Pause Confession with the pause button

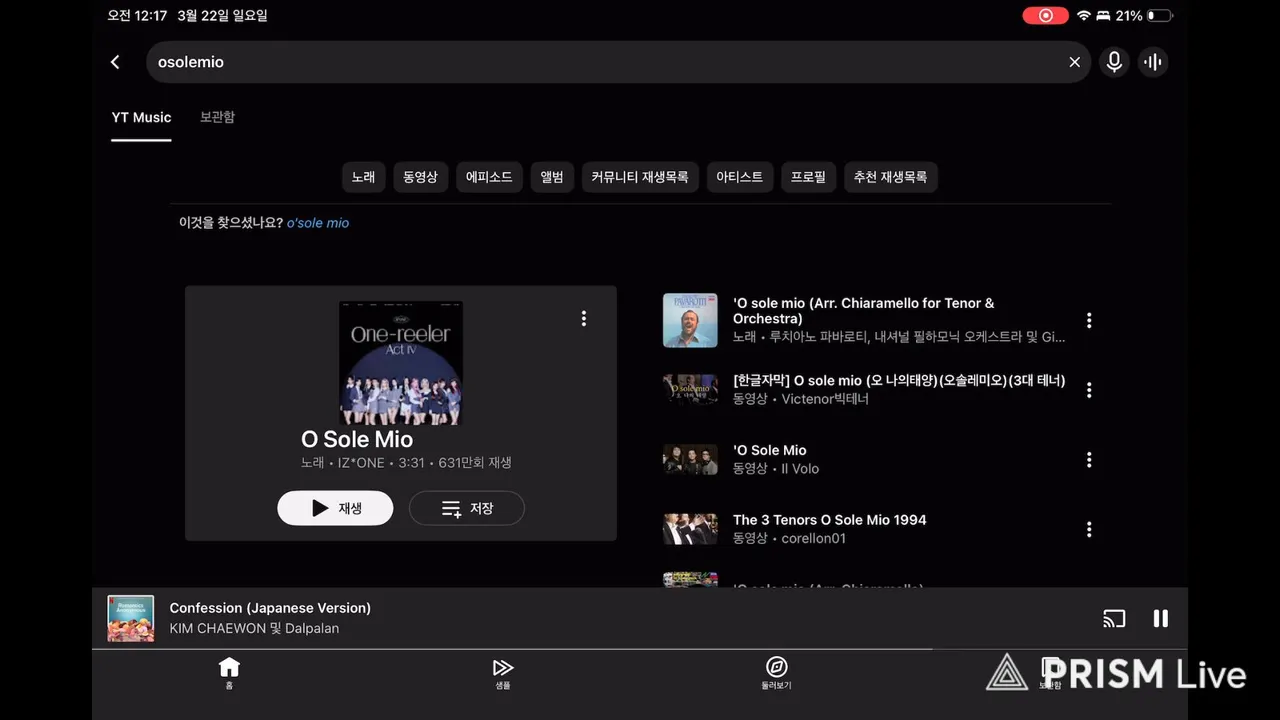(1161, 618)
